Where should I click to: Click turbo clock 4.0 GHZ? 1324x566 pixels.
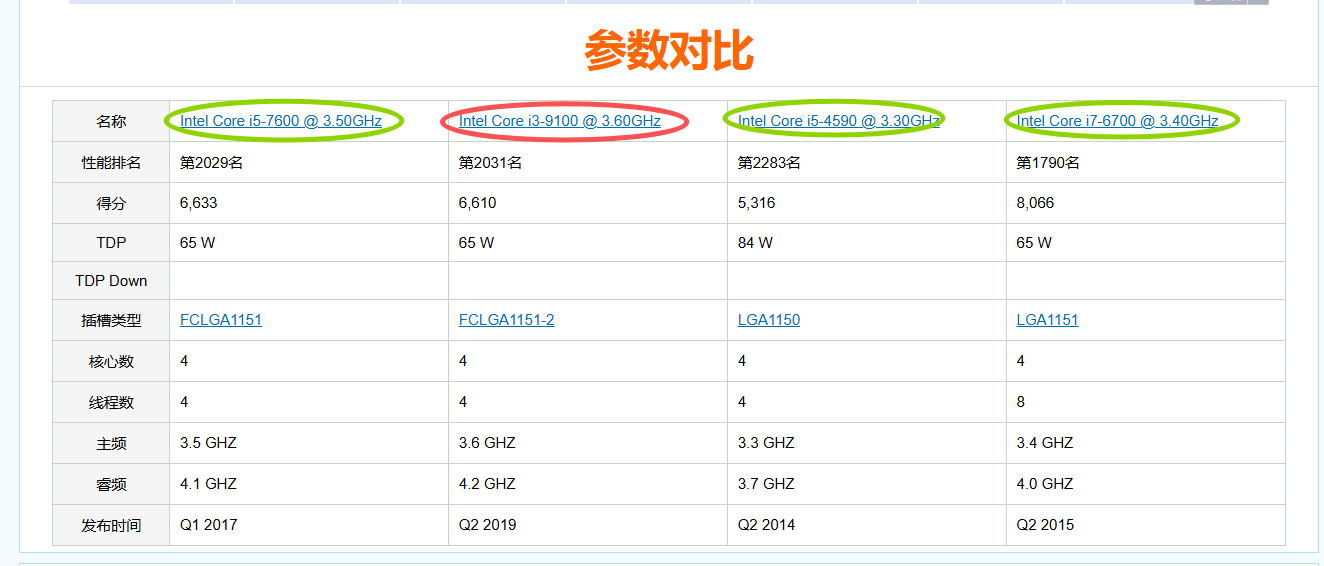point(1045,484)
